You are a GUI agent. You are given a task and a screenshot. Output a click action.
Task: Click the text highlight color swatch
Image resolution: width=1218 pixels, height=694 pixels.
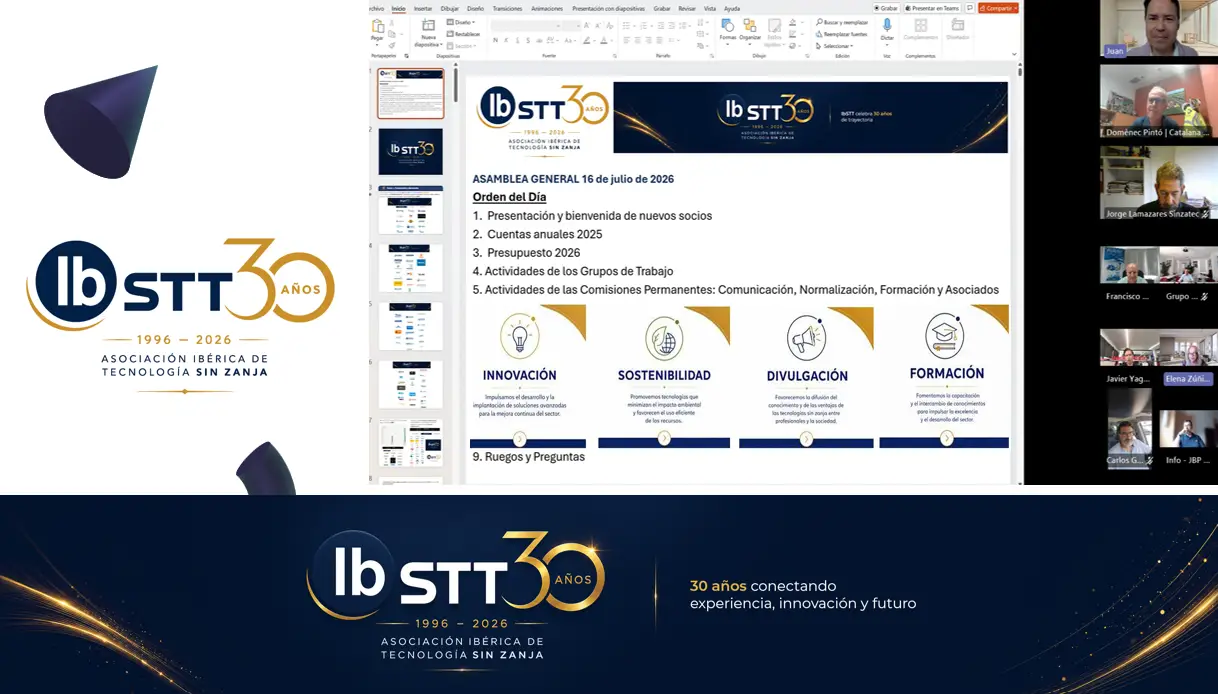coord(586,41)
